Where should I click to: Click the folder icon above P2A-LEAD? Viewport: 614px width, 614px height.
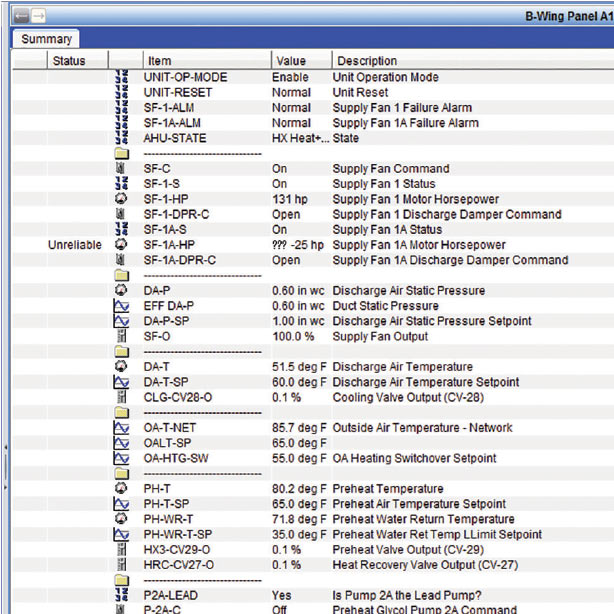(121, 580)
